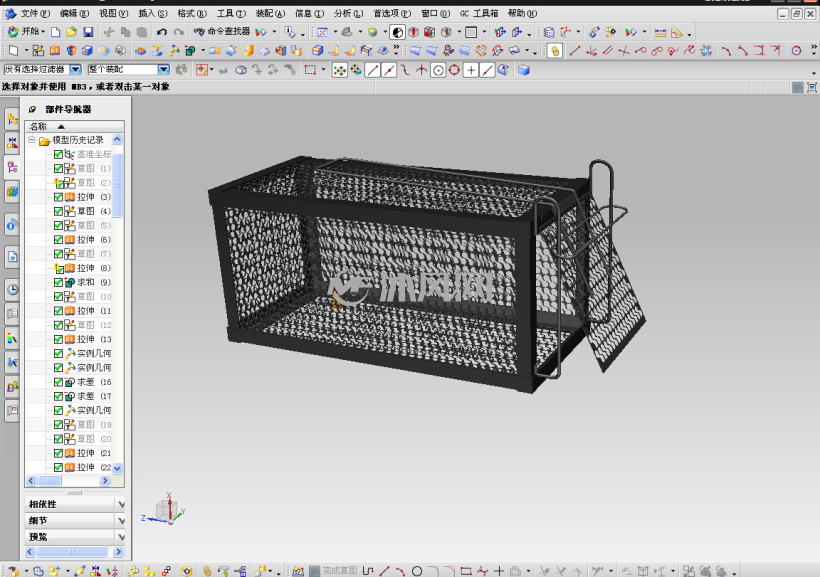Click the Open file folder icon
Screen dimensions: 820x577
[72, 32]
